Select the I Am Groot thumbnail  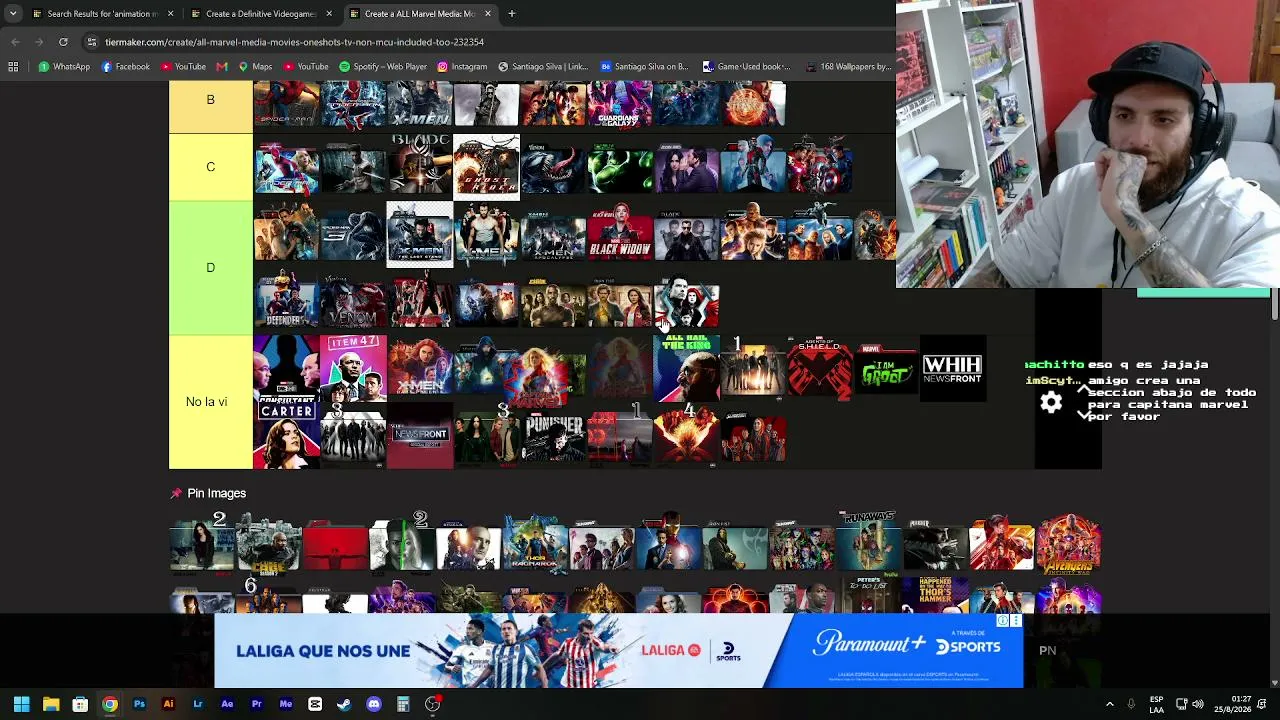pyautogui.click(x=887, y=368)
